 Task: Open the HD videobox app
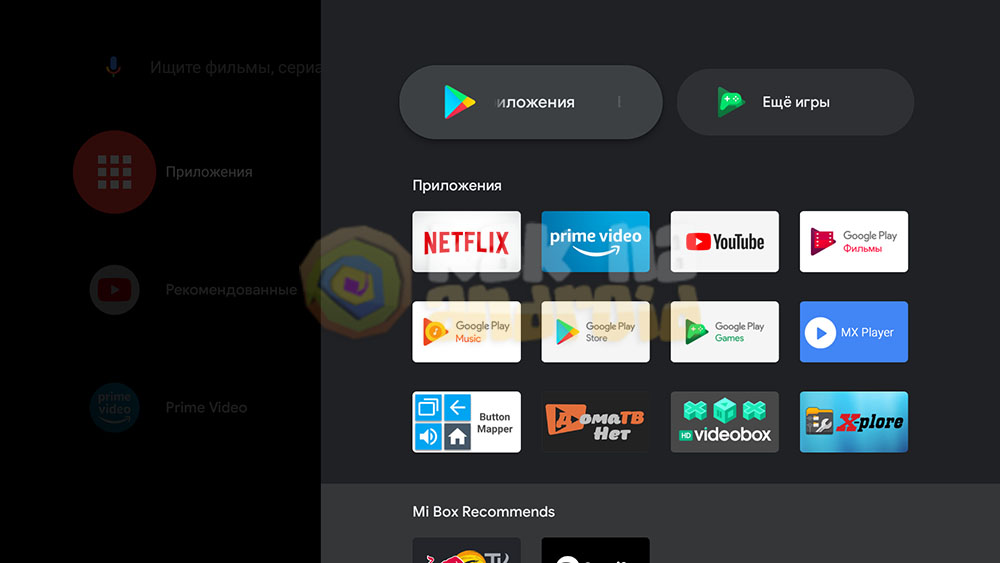tap(724, 422)
